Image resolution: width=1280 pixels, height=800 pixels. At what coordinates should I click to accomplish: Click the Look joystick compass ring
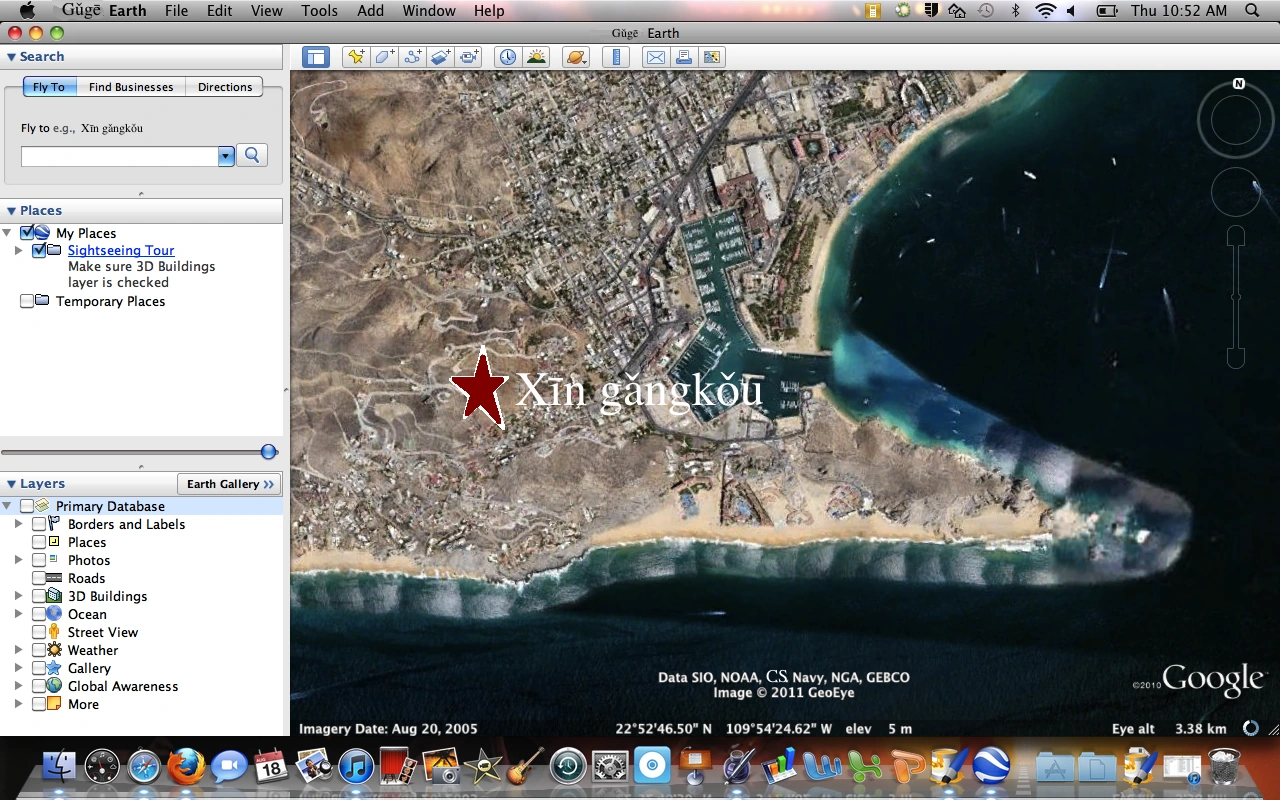[x=1236, y=121]
